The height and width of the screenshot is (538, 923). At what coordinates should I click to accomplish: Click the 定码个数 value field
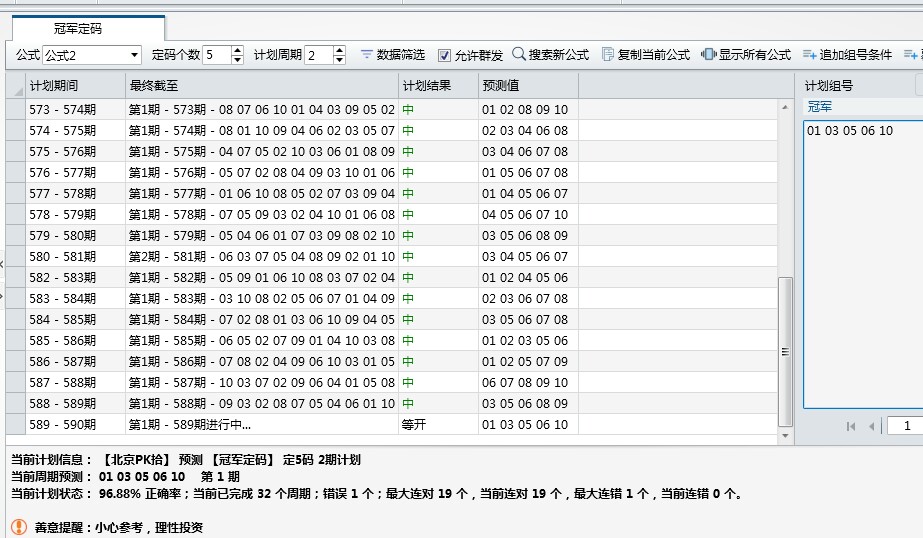click(217, 55)
